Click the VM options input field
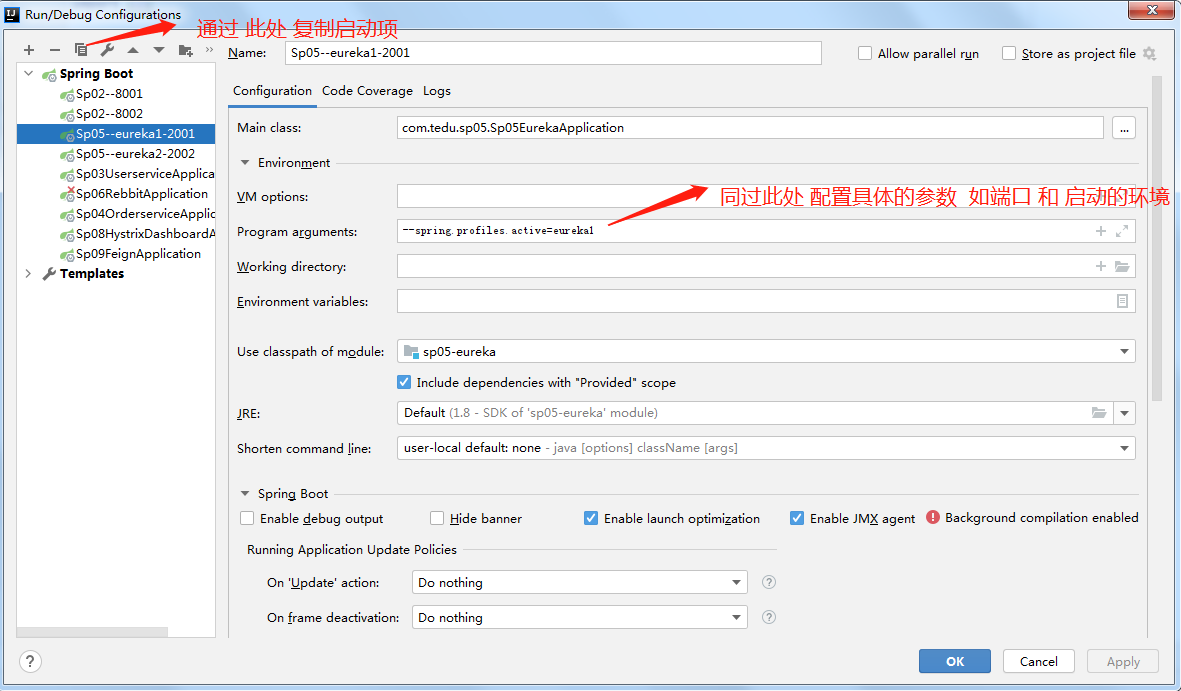Image resolution: width=1181 pixels, height=691 pixels. pyautogui.click(x=766, y=196)
